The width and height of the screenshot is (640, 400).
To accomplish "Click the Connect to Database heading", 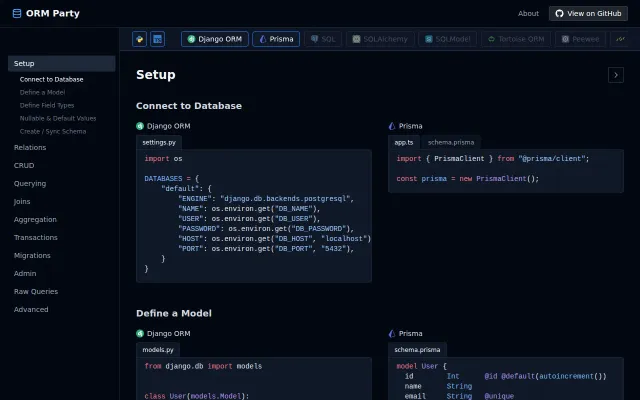I will click(x=189, y=106).
